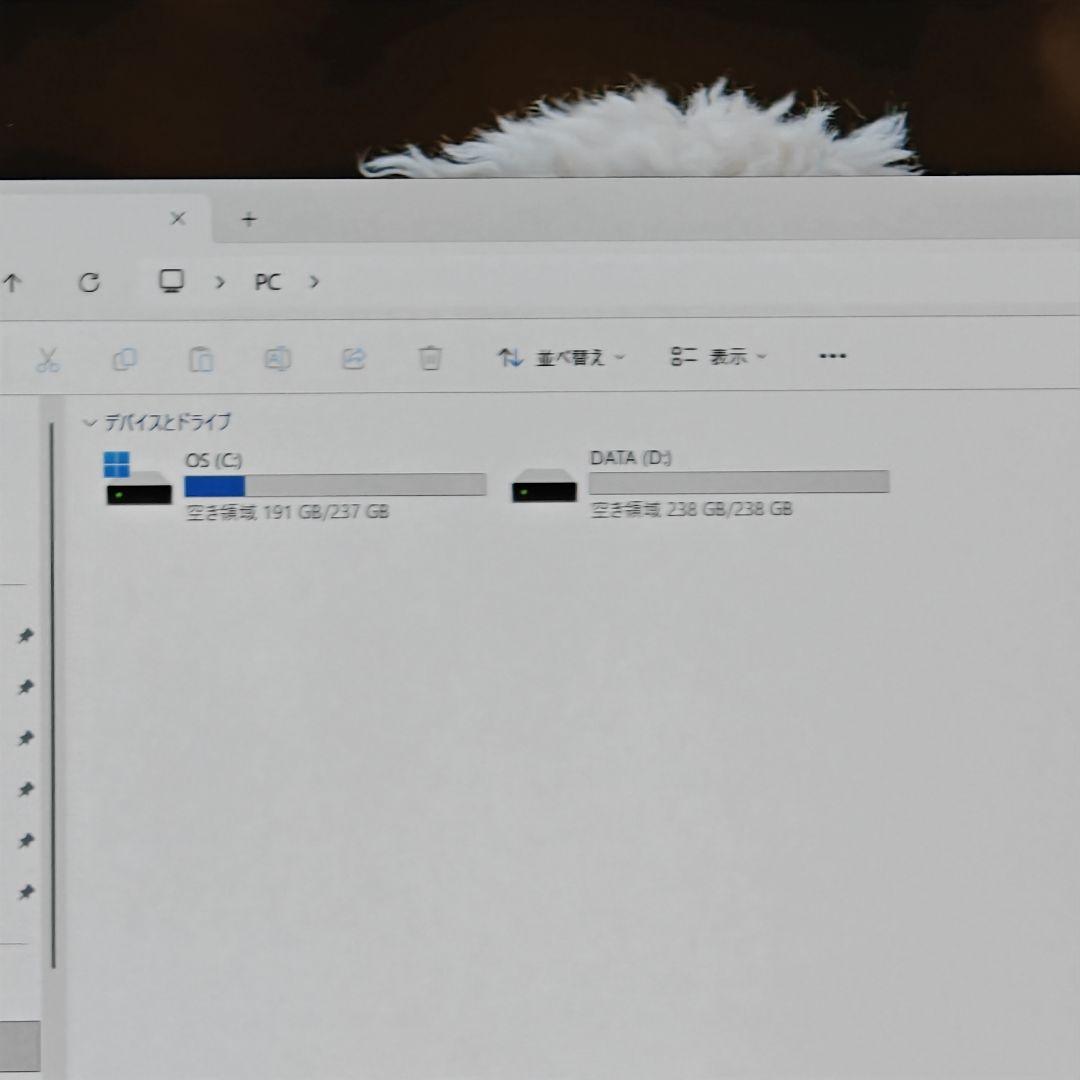Click the Copy icon in toolbar
Viewport: 1080px width, 1080px height.
click(x=125, y=359)
